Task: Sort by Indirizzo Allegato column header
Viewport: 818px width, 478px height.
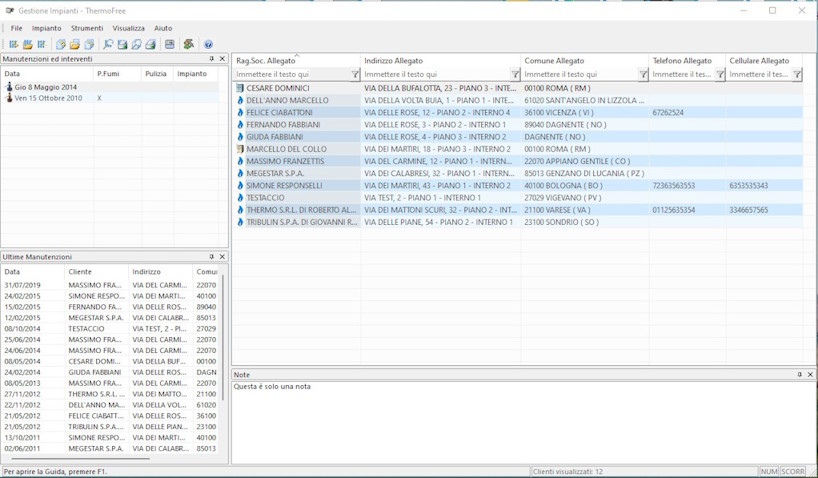Action: tap(440, 61)
